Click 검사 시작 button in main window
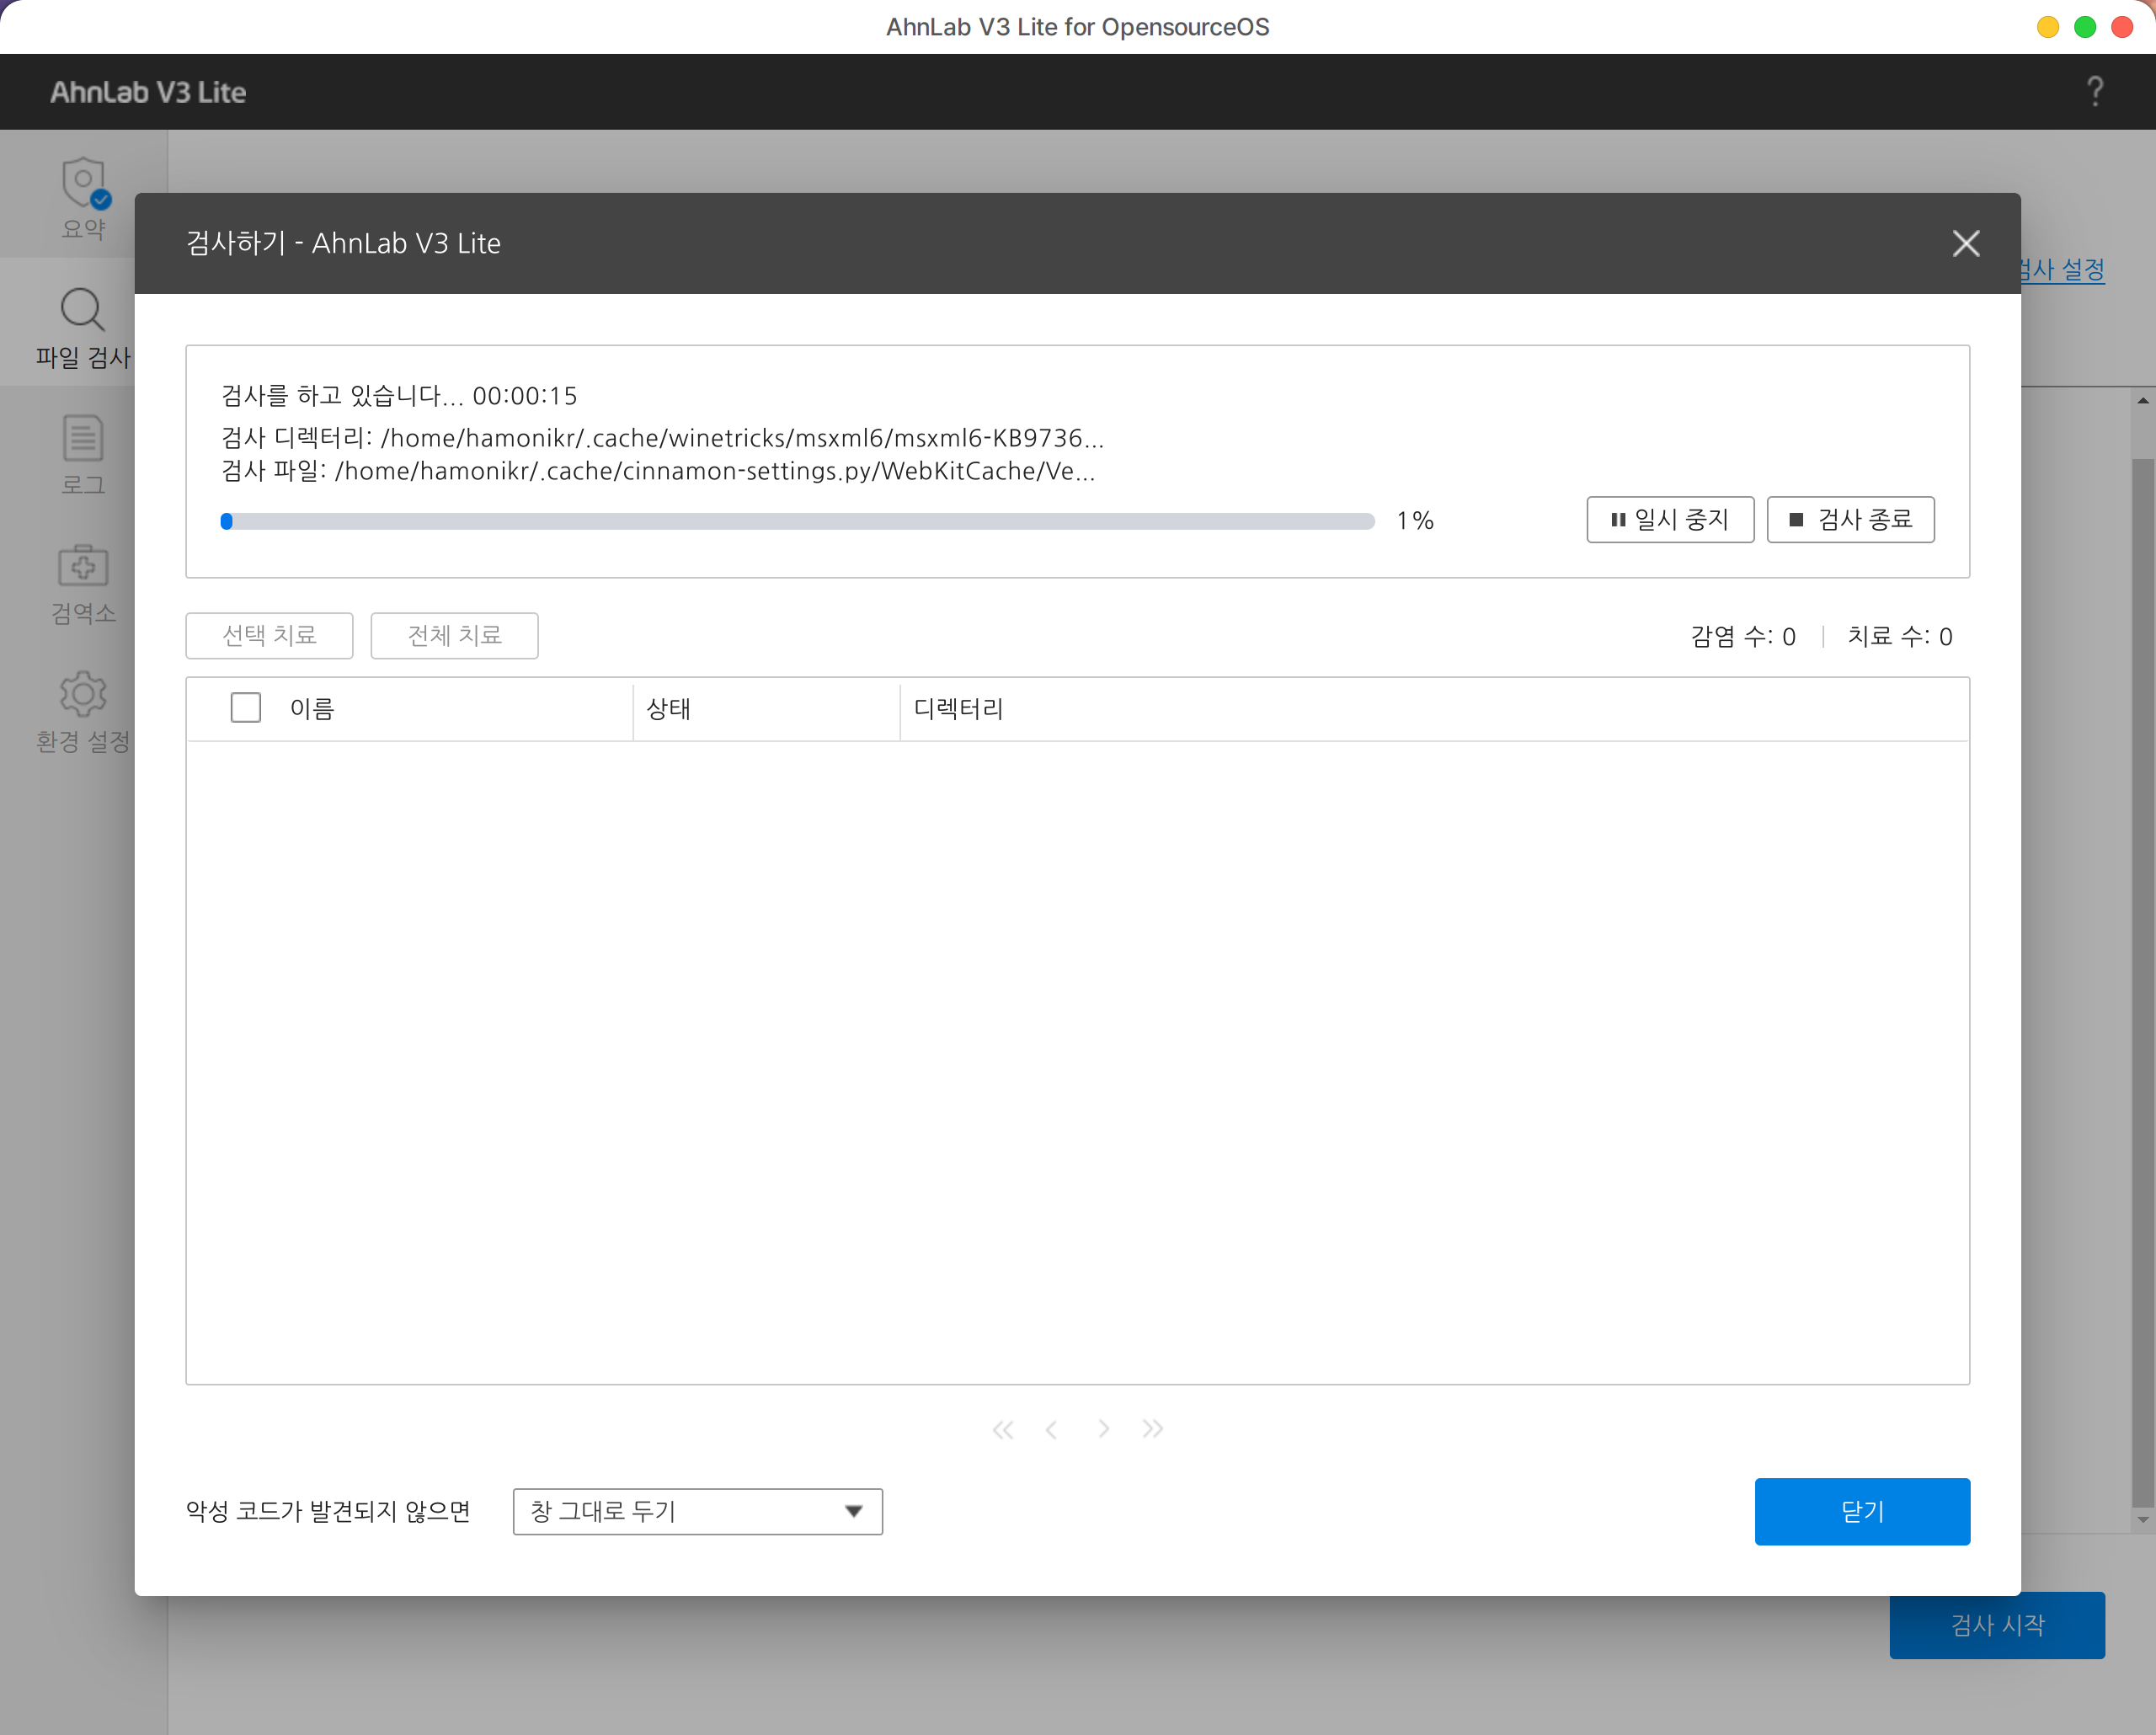 pos(1997,1625)
